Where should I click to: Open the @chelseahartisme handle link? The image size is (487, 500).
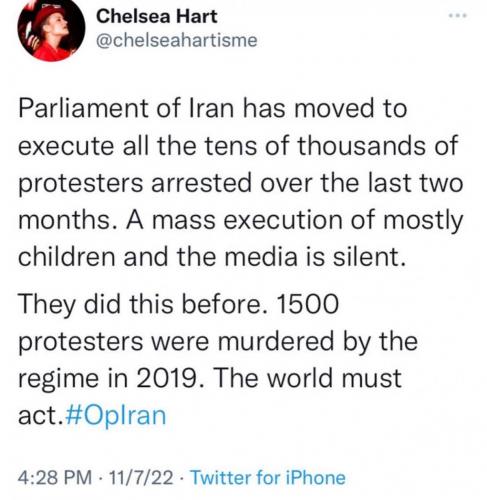click(177, 41)
